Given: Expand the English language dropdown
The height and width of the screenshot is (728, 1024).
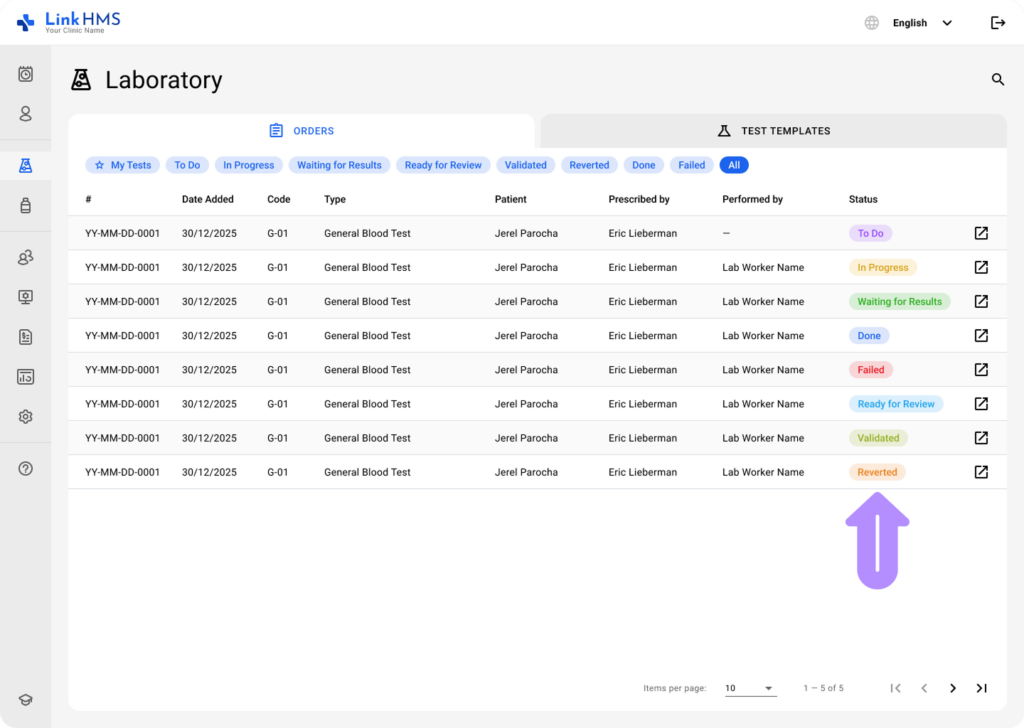Looking at the screenshot, I should (920, 23).
